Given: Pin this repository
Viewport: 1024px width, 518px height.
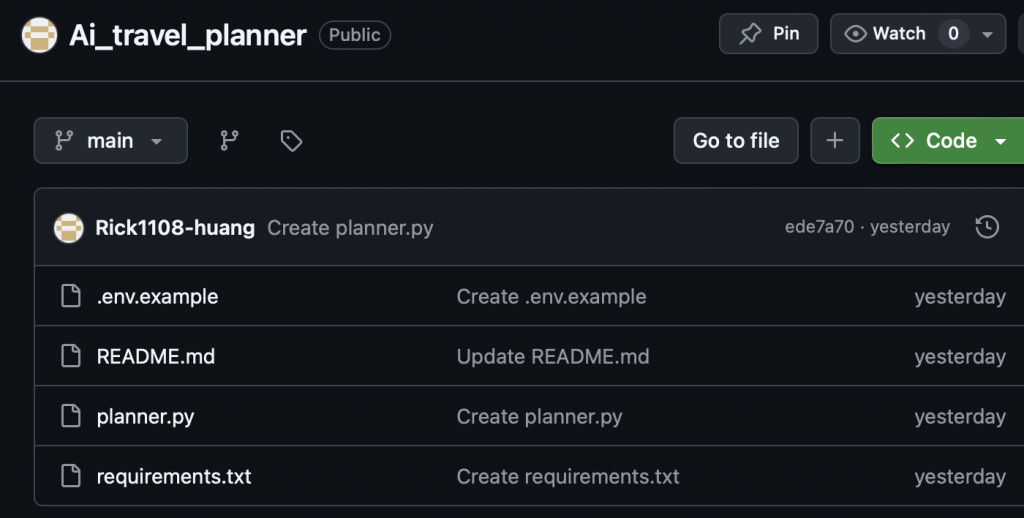Looking at the screenshot, I should [x=768, y=34].
